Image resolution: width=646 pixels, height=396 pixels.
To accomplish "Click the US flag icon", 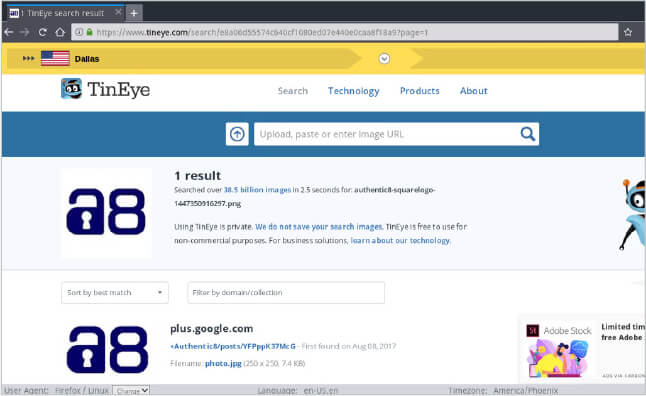I will [55, 59].
